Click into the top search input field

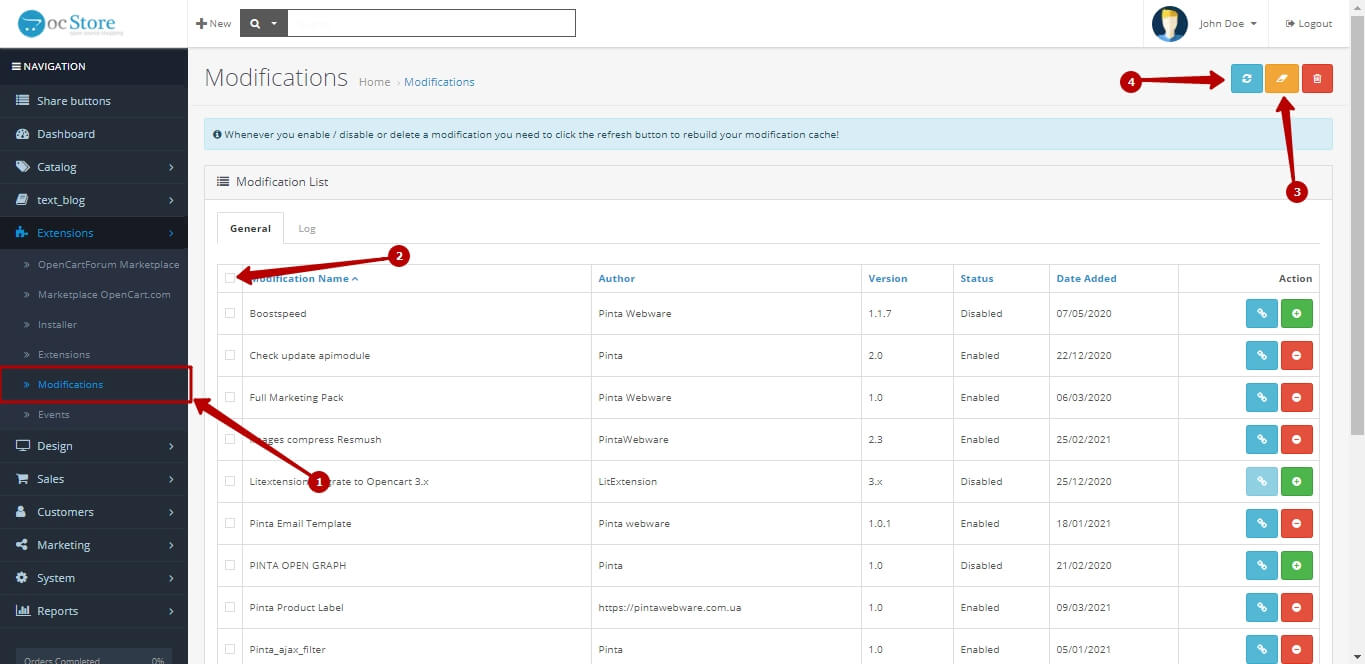point(431,23)
